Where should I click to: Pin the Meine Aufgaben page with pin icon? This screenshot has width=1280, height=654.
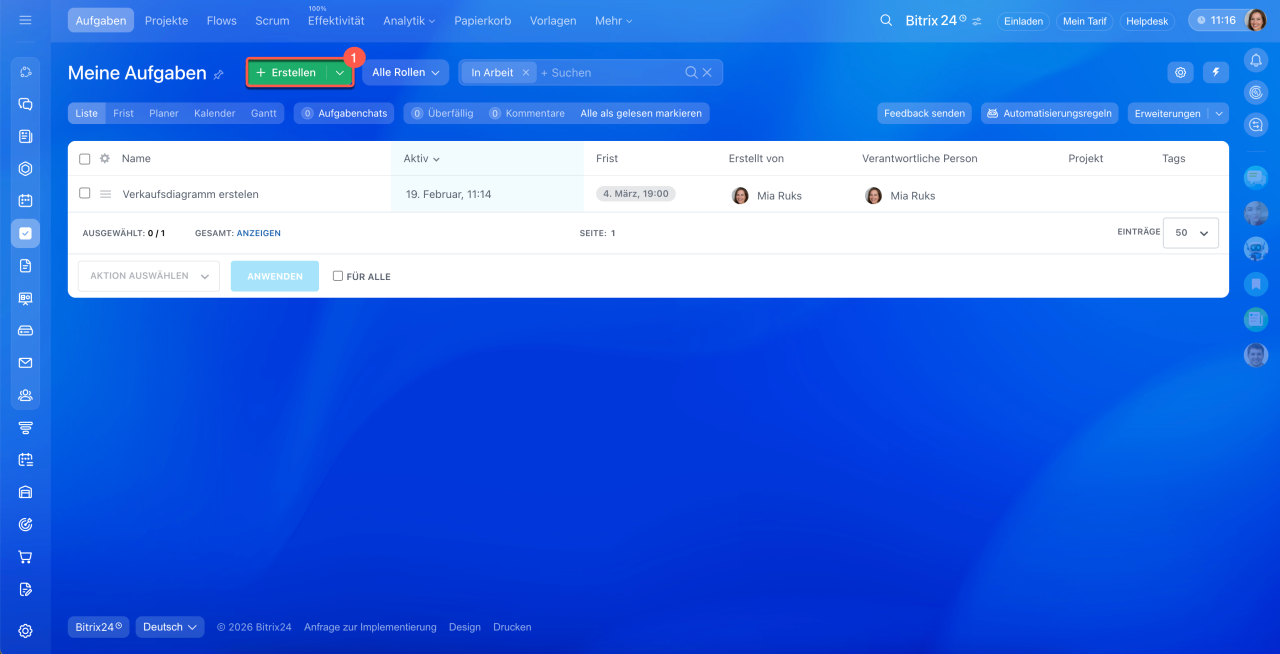[x=219, y=74]
